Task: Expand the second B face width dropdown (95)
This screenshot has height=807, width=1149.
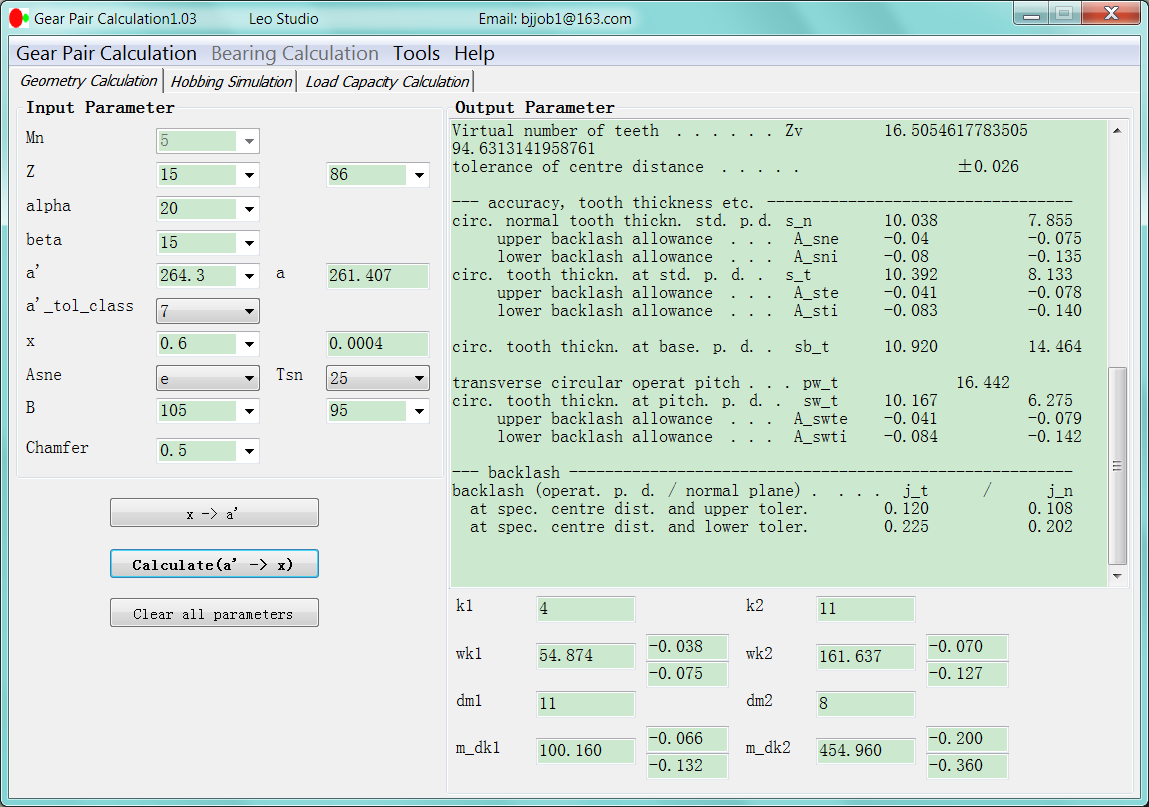Action: click(419, 410)
